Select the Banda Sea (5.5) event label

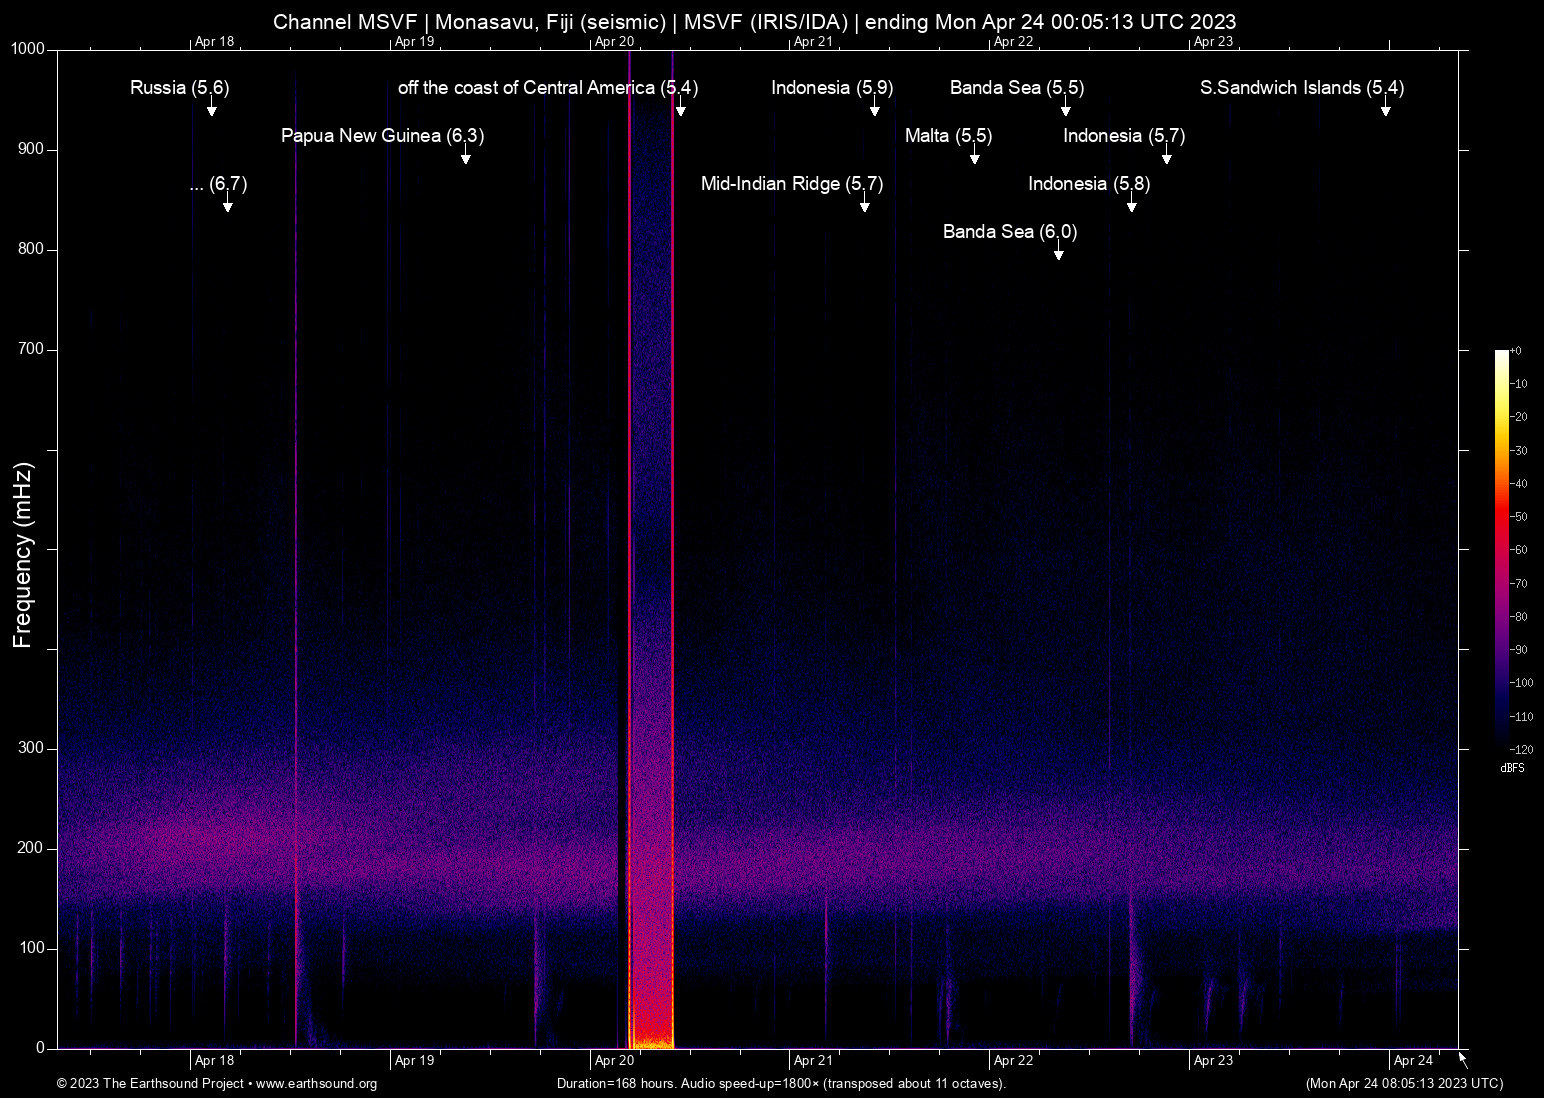[x=1016, y=88]
